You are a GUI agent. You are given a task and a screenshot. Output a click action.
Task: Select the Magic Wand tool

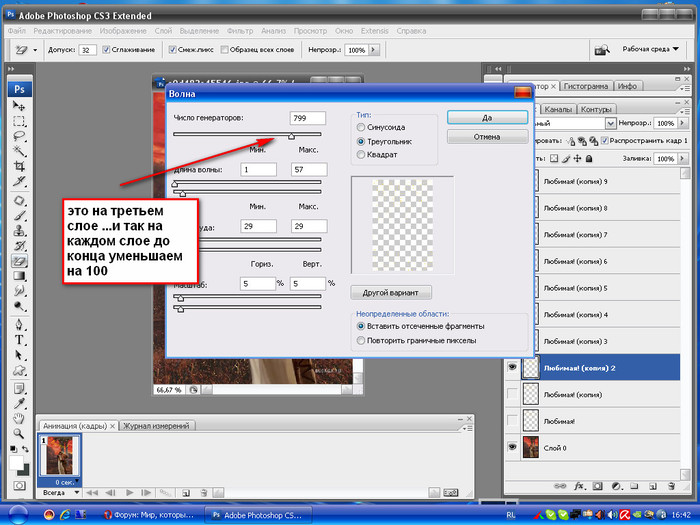coord(19,151)
